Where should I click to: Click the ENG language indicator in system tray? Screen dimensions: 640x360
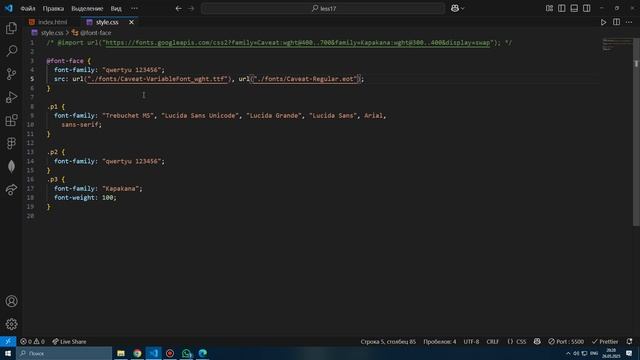[594, 353]
